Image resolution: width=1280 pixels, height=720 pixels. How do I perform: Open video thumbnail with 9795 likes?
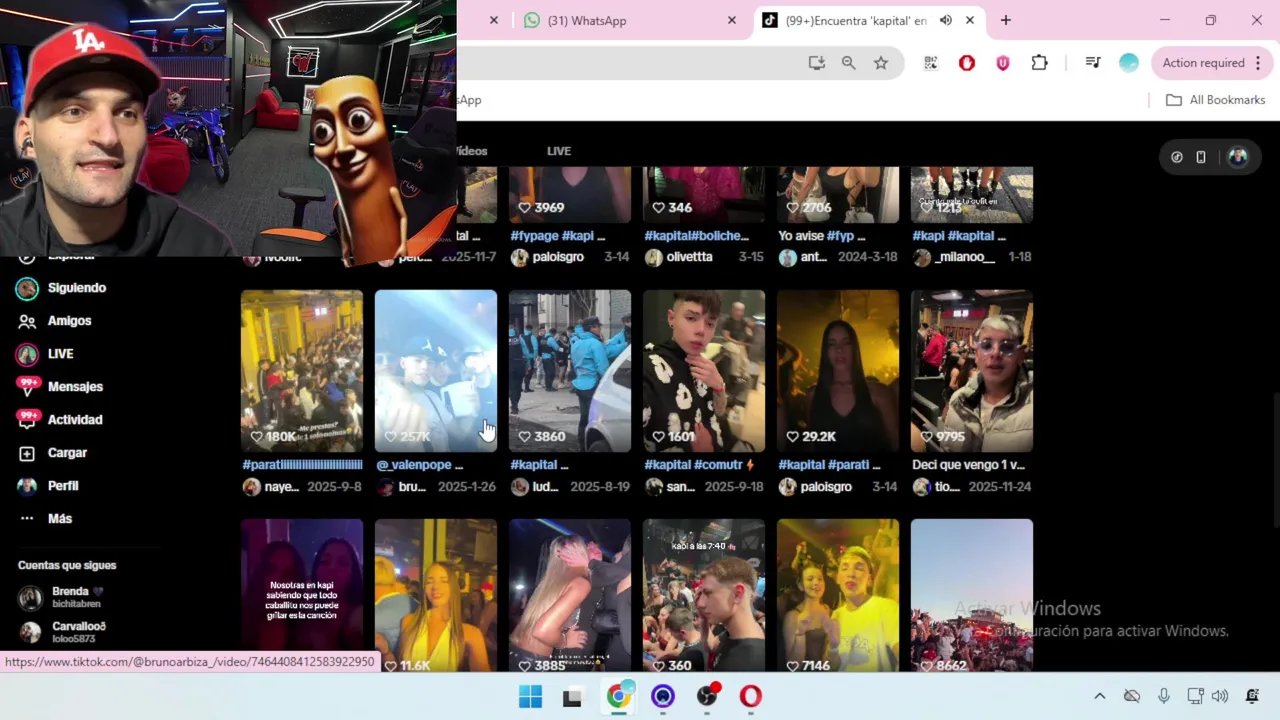[972, 371]
